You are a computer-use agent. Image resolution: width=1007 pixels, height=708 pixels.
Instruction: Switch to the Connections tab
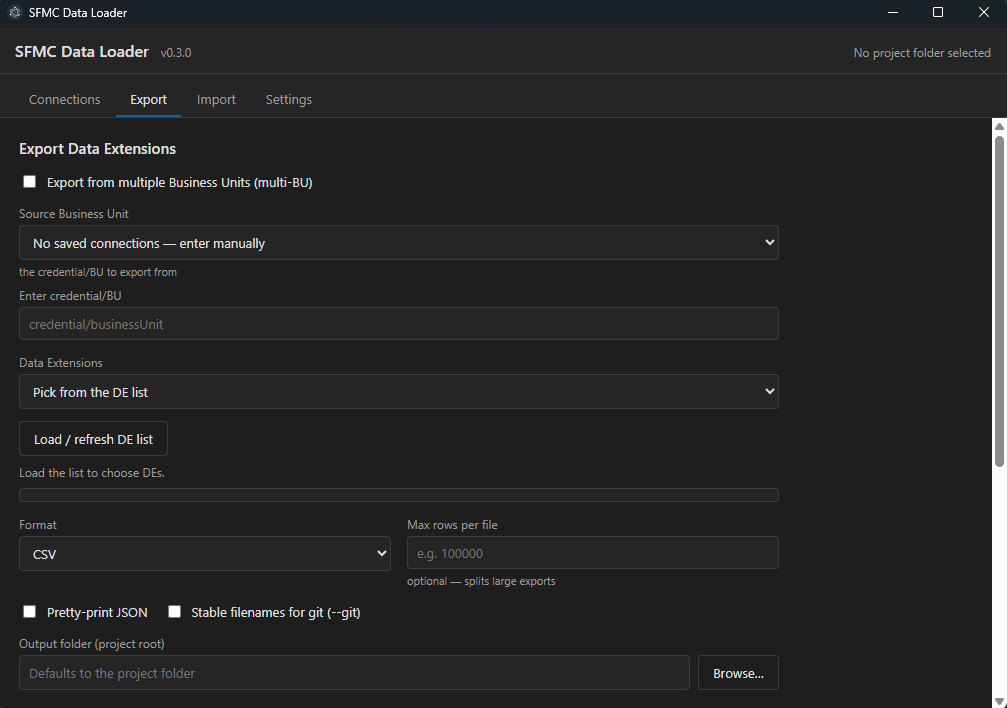(64, 100)
